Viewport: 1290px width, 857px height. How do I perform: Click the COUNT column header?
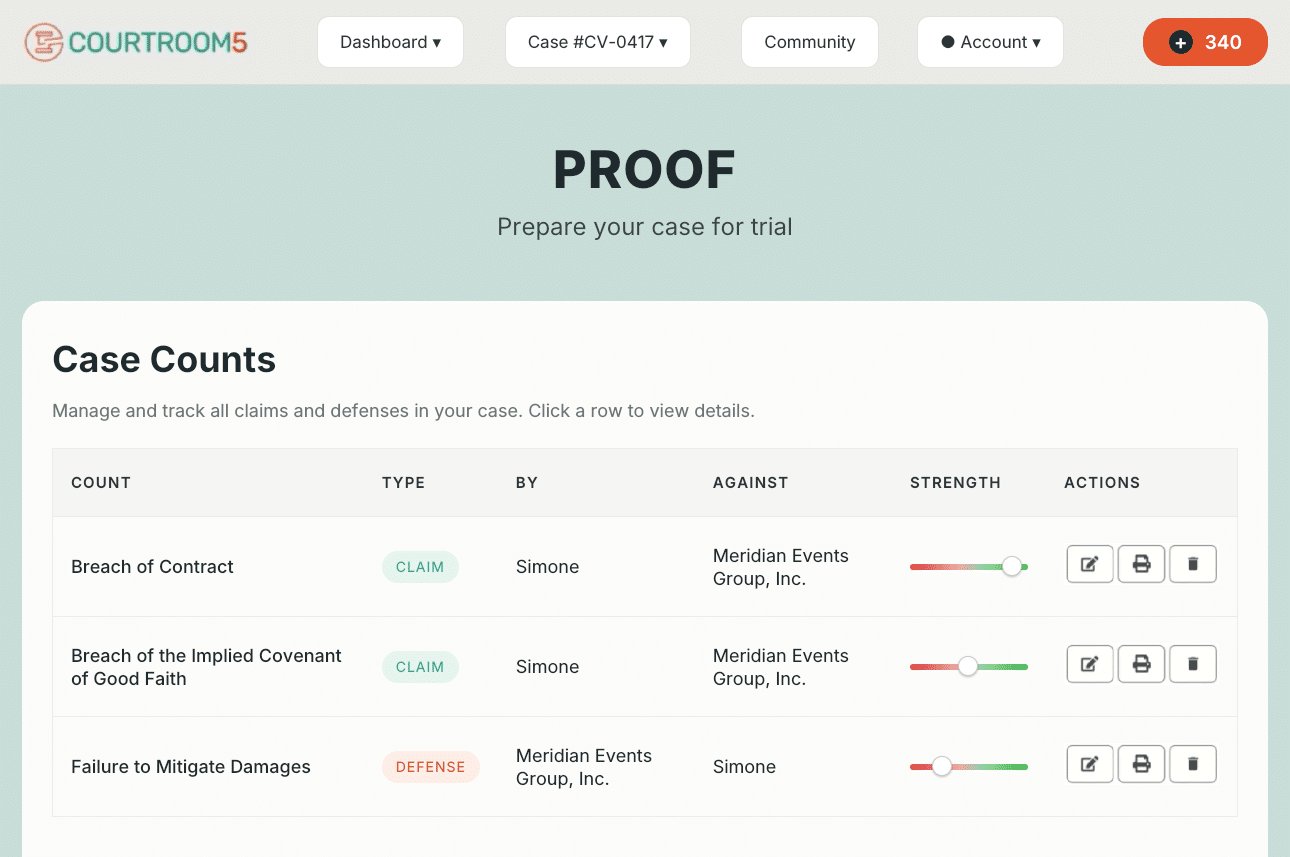101,482
